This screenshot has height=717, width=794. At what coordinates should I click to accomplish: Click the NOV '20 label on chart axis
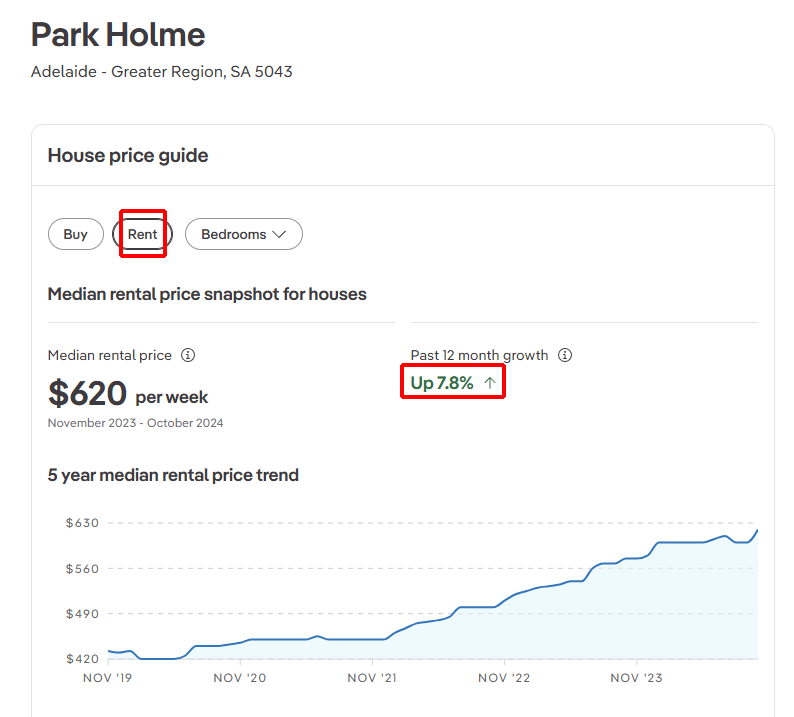pos(240,678)
